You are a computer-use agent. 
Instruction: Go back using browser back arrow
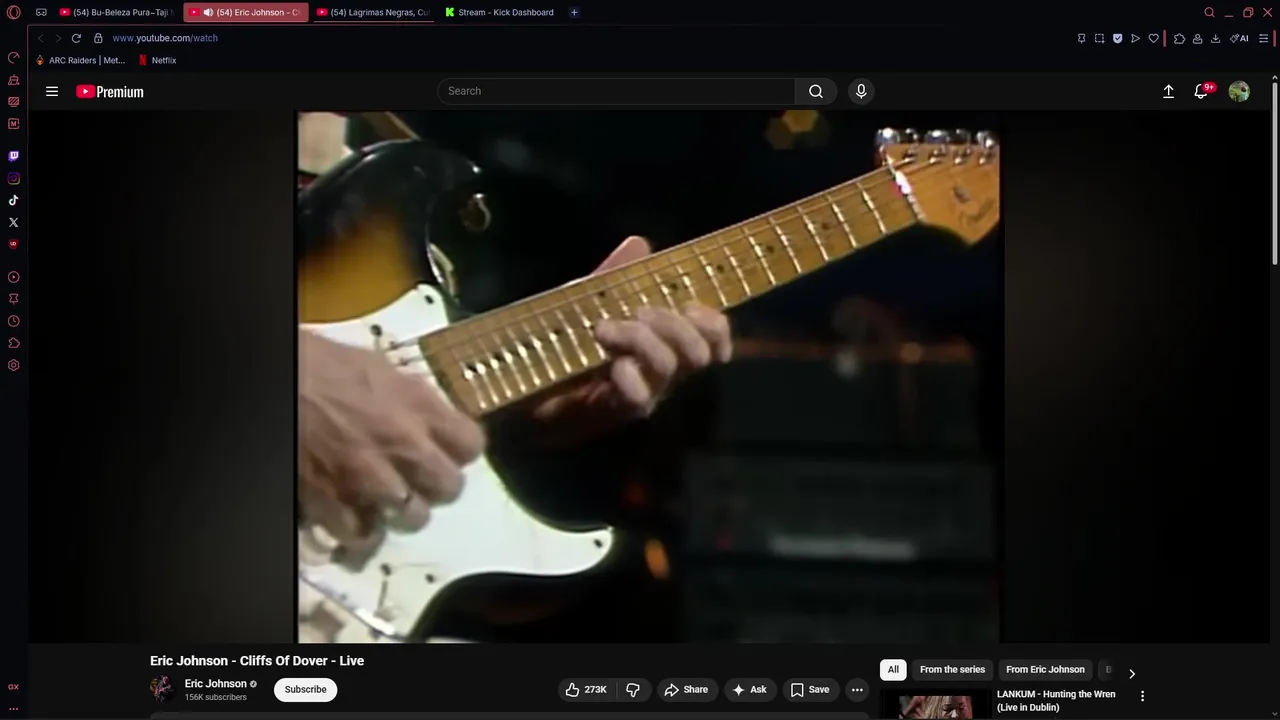[x=41, y=38]
